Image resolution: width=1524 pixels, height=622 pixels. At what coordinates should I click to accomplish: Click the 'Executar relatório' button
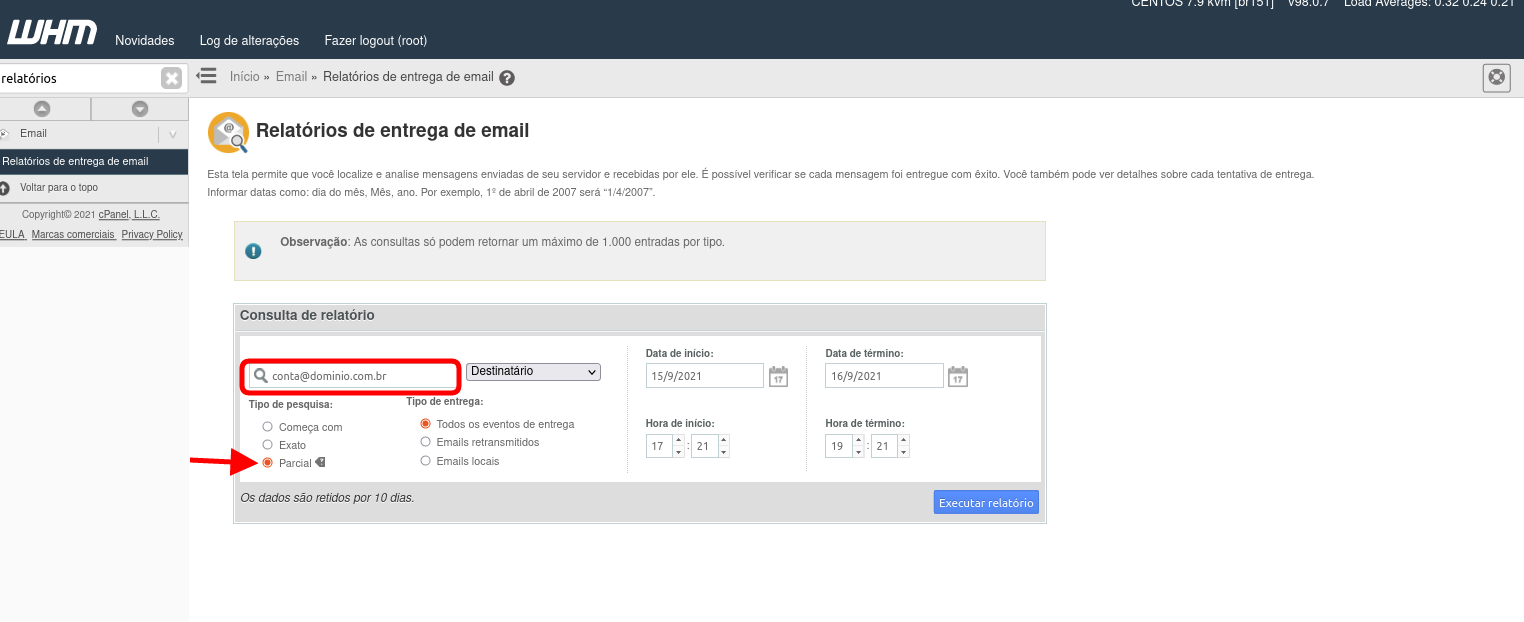pos(986,502)
